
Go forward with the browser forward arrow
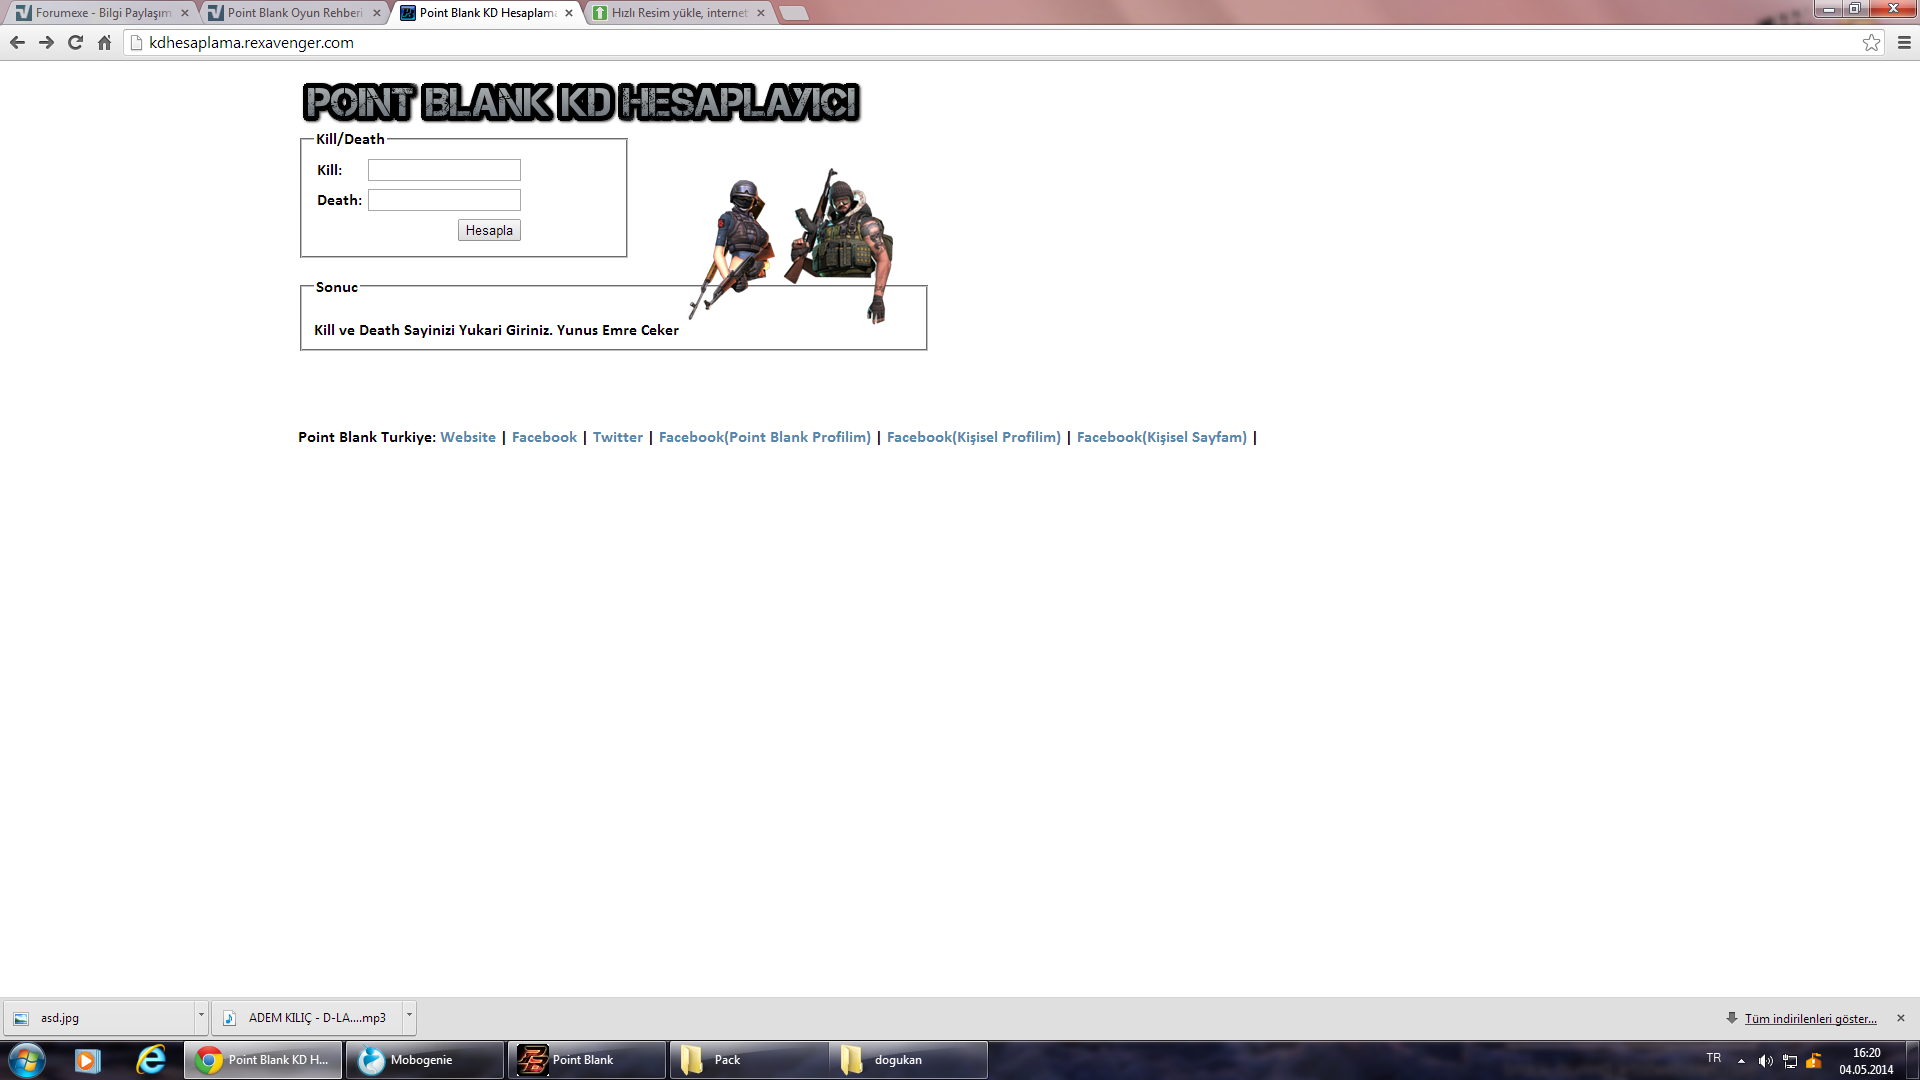46,43
